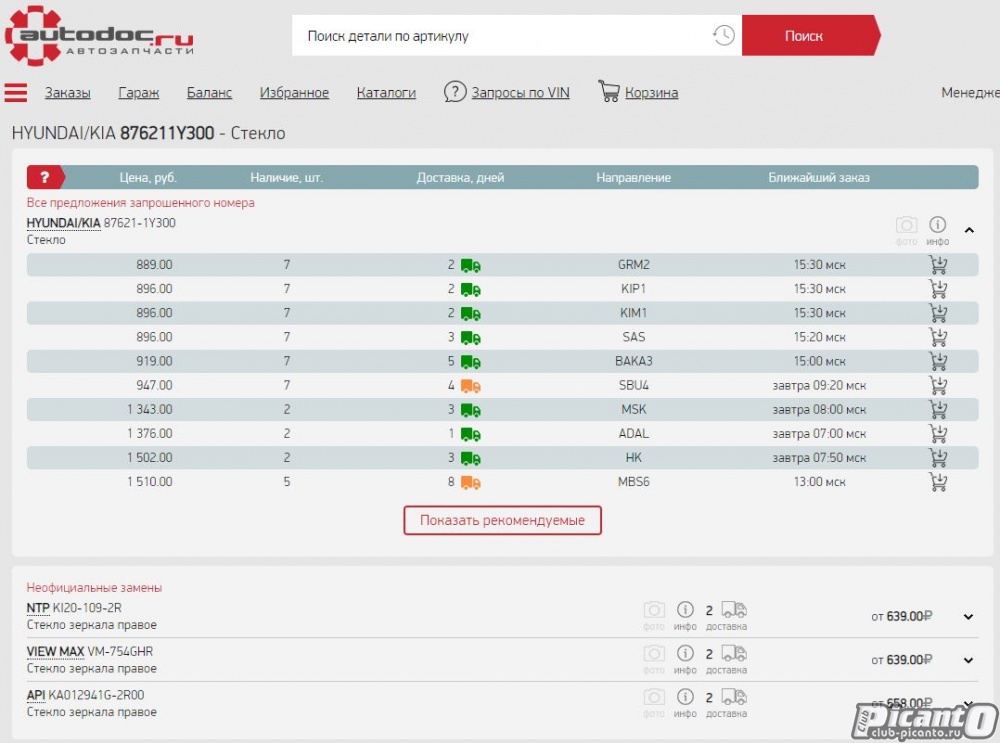The height and width of the screenshot is (743, 1000).
Task: Click the red Поиск button
Action: [x=811, y=35]
